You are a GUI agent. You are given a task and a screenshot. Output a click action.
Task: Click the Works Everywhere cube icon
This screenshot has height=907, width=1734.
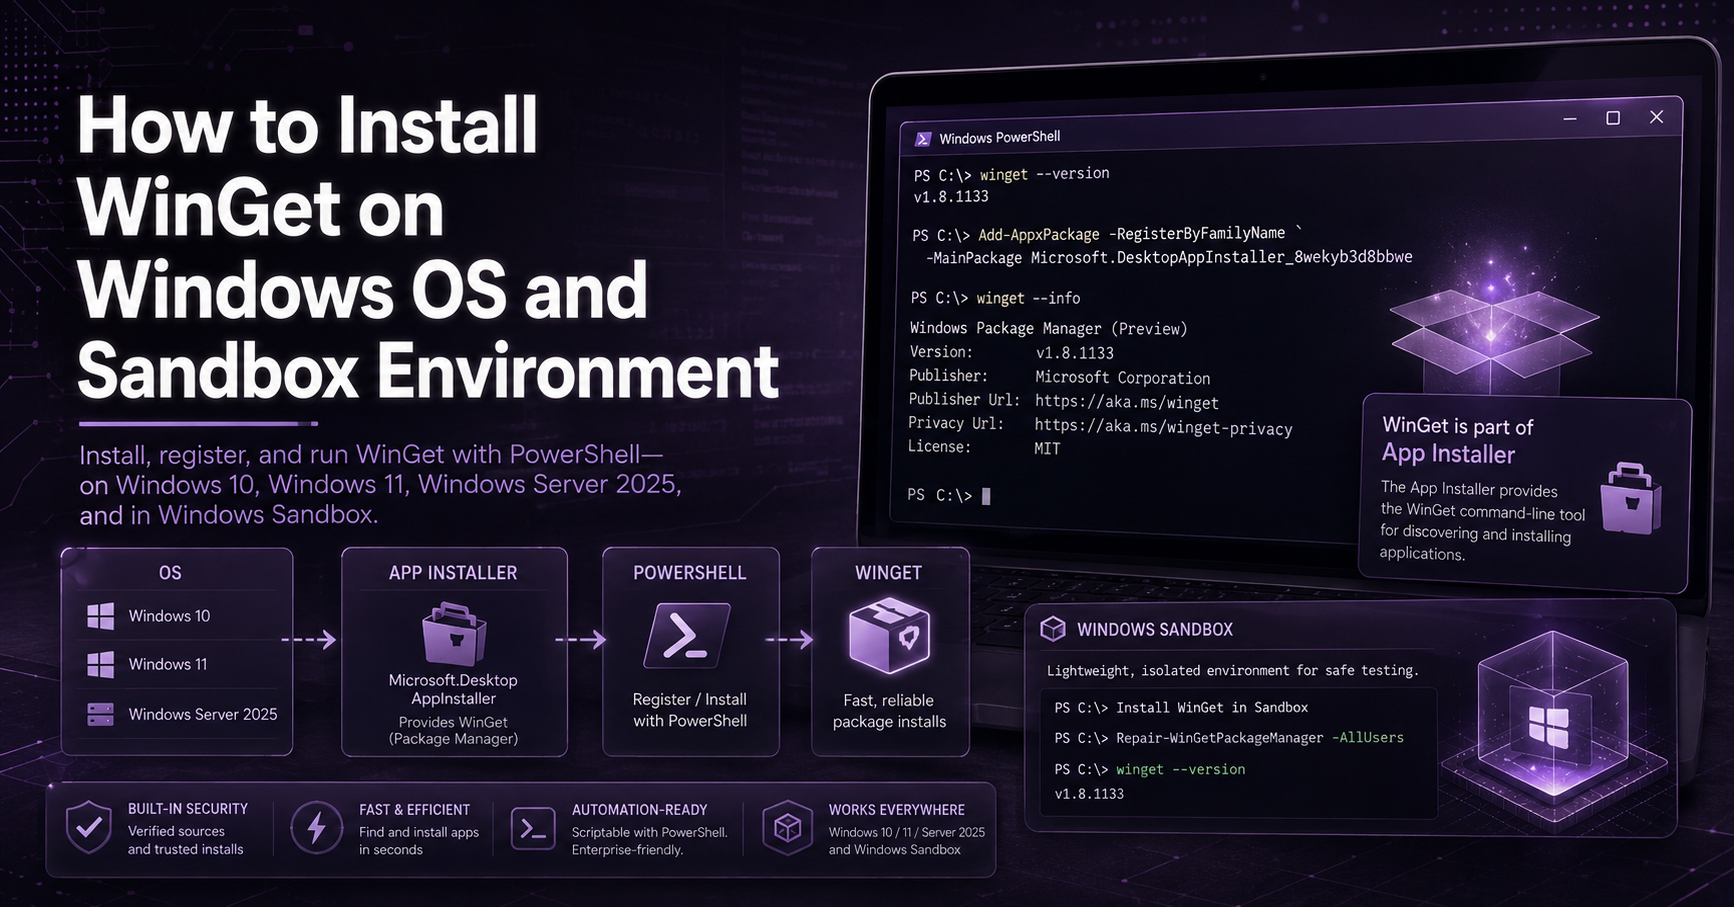788,828
